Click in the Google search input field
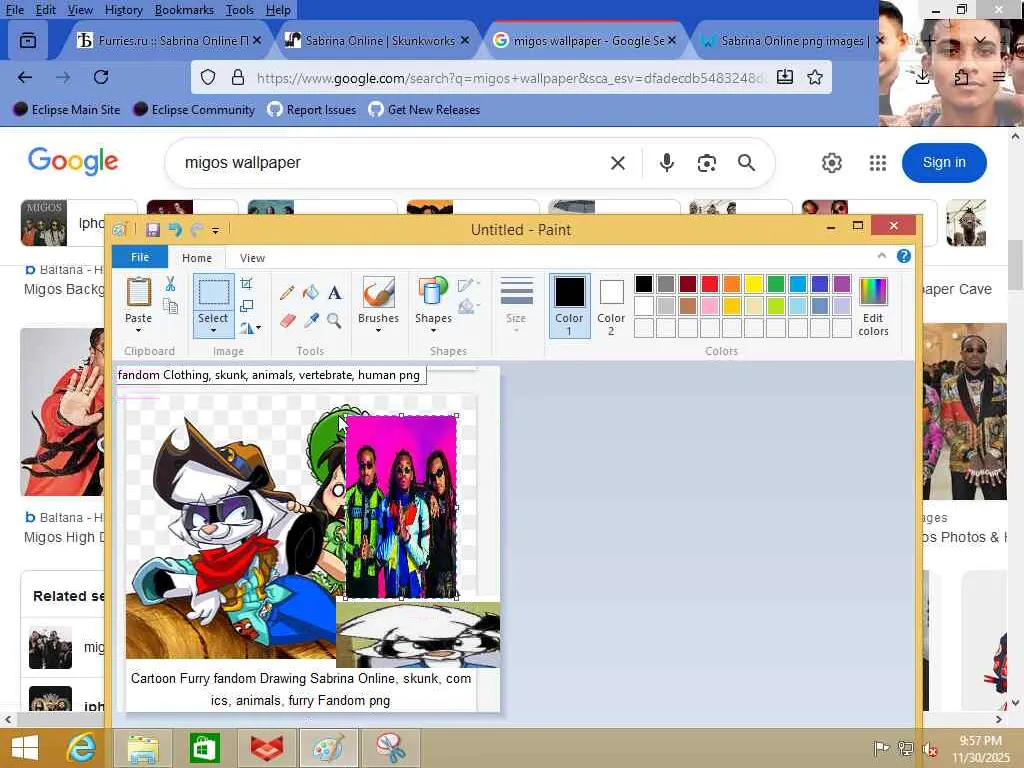This screenshot has height=768, width=1024. pyautogui.click(x=392, y=163)
